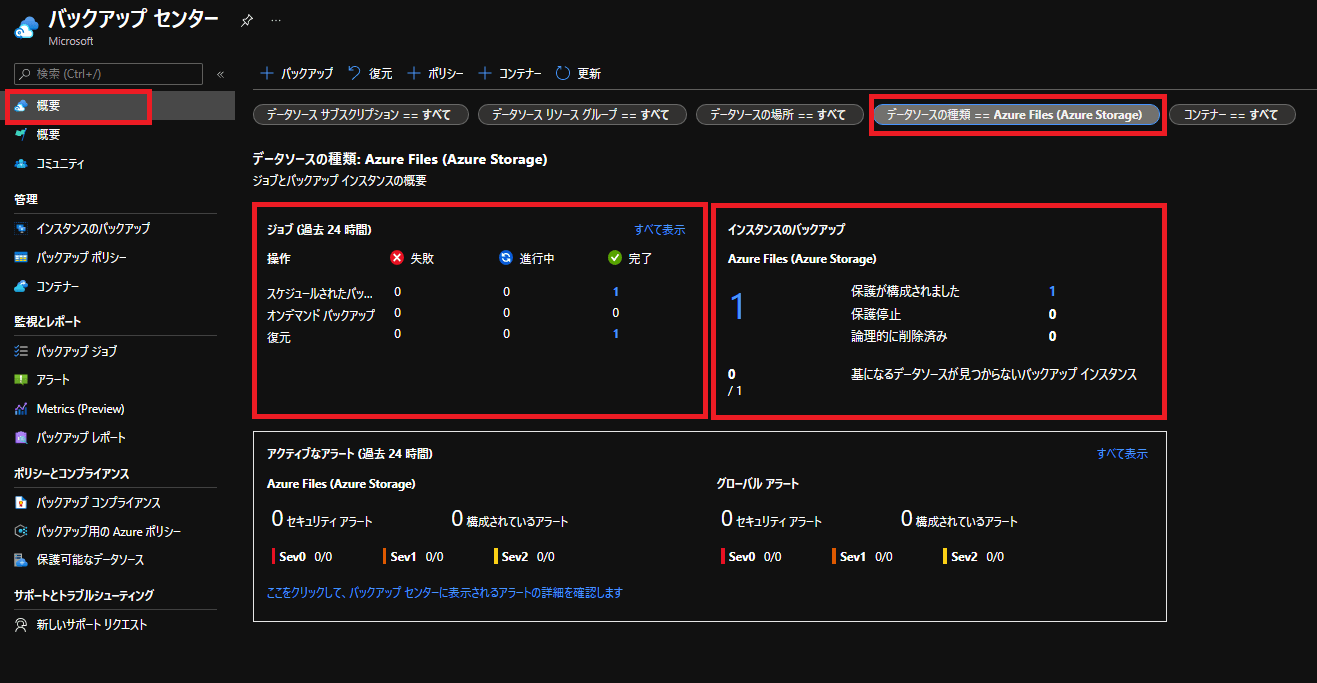Click the バックアップ レポート icon
1317x683 pixels.
click(21, 437)
